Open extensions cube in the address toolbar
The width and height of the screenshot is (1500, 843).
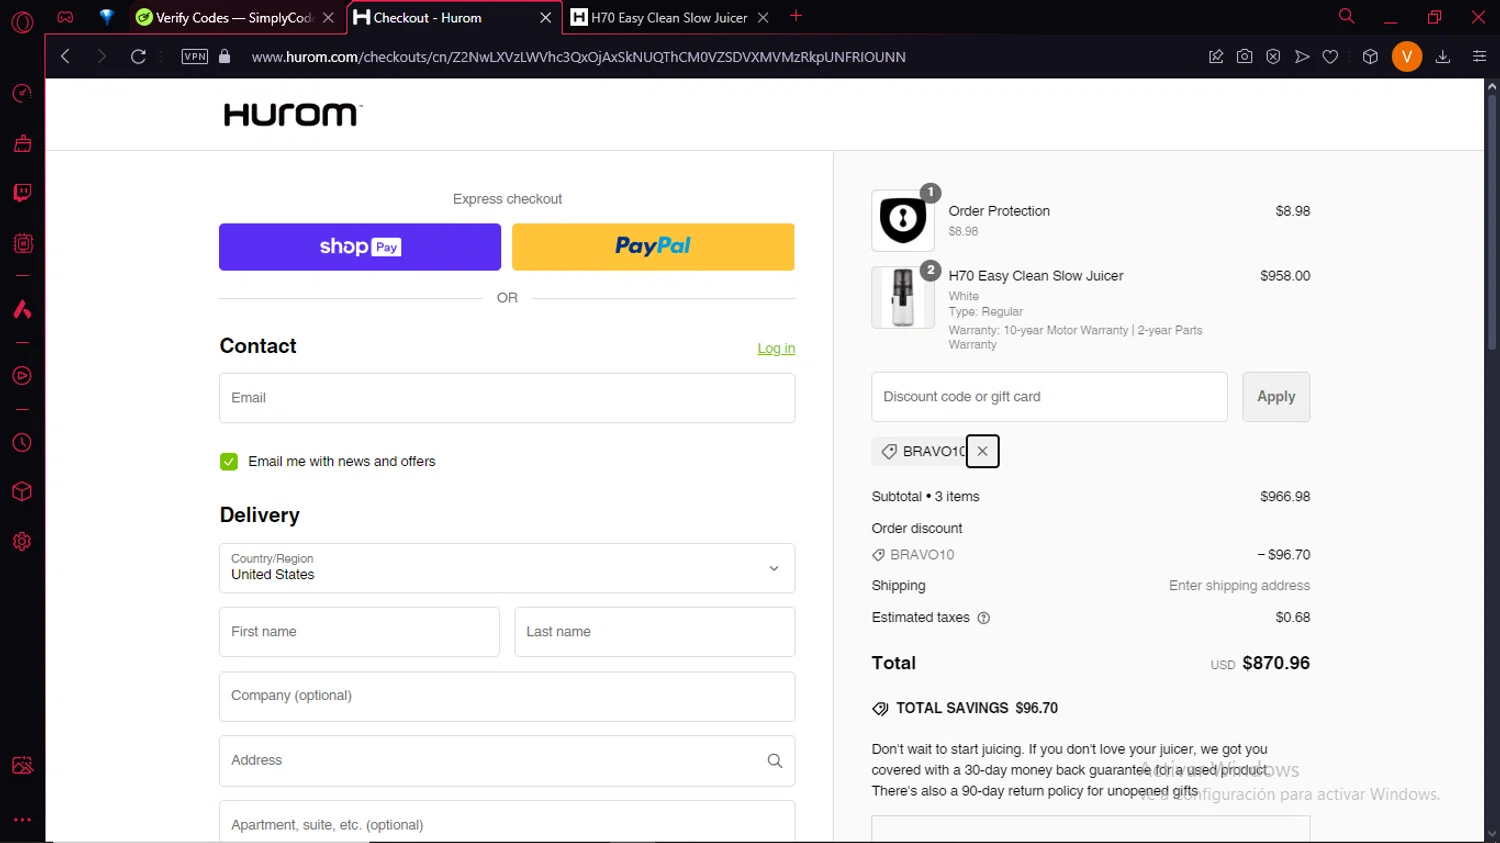(1370, 57)
